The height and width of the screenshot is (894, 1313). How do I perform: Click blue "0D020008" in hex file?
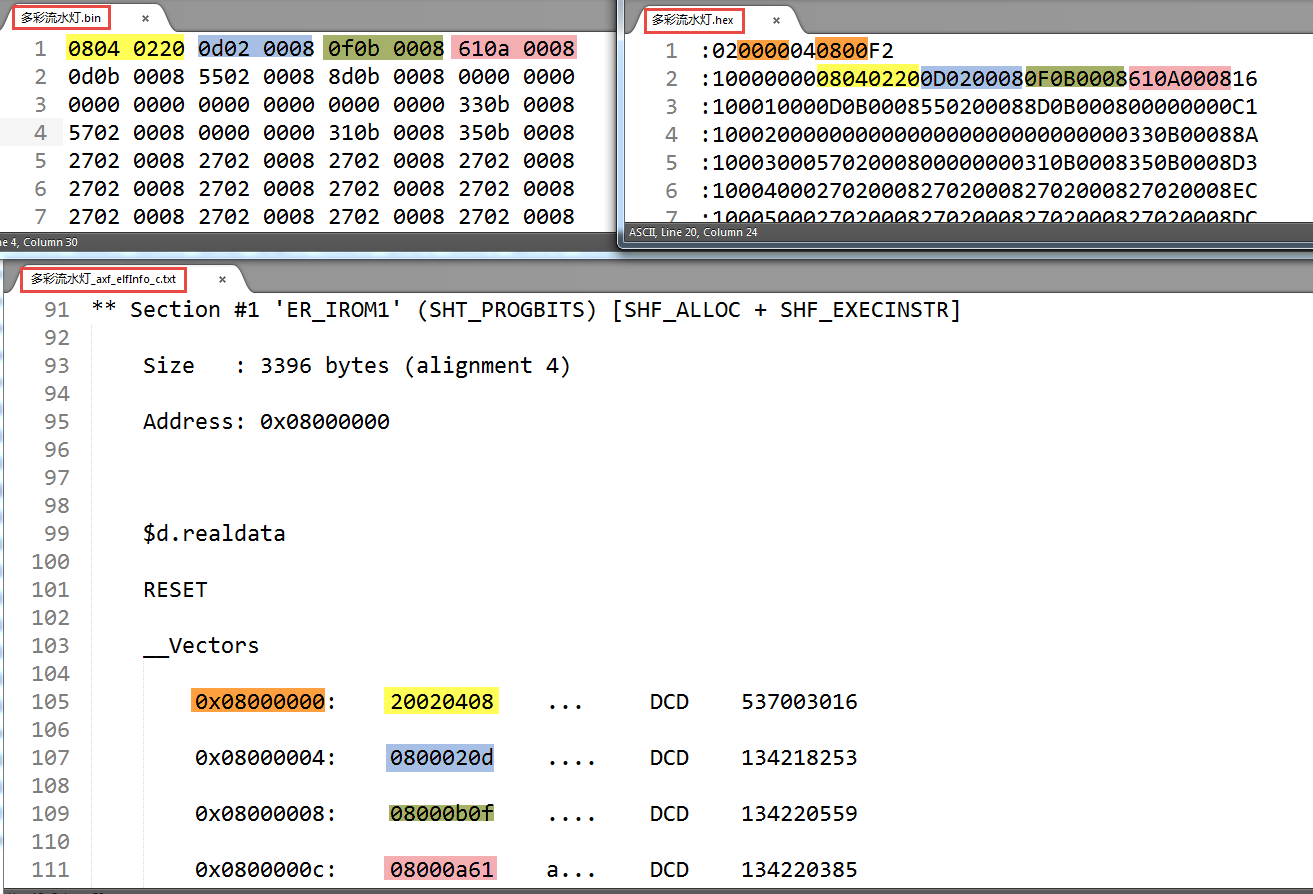[x=972, y=78]
